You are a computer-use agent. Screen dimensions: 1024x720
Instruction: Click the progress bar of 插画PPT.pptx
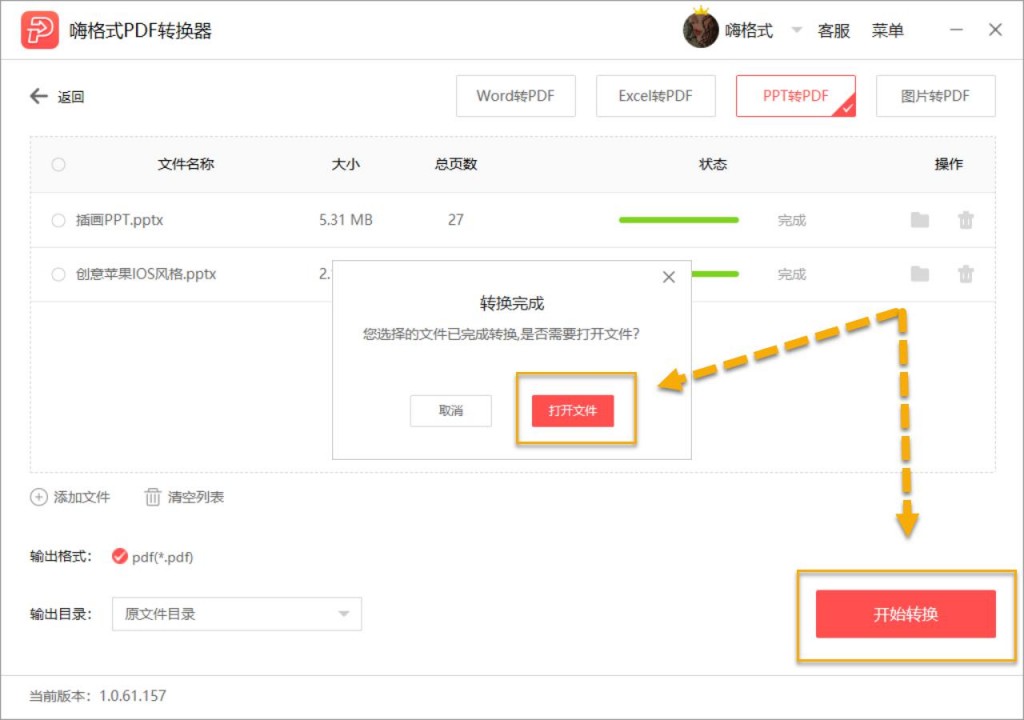(679, 220)
